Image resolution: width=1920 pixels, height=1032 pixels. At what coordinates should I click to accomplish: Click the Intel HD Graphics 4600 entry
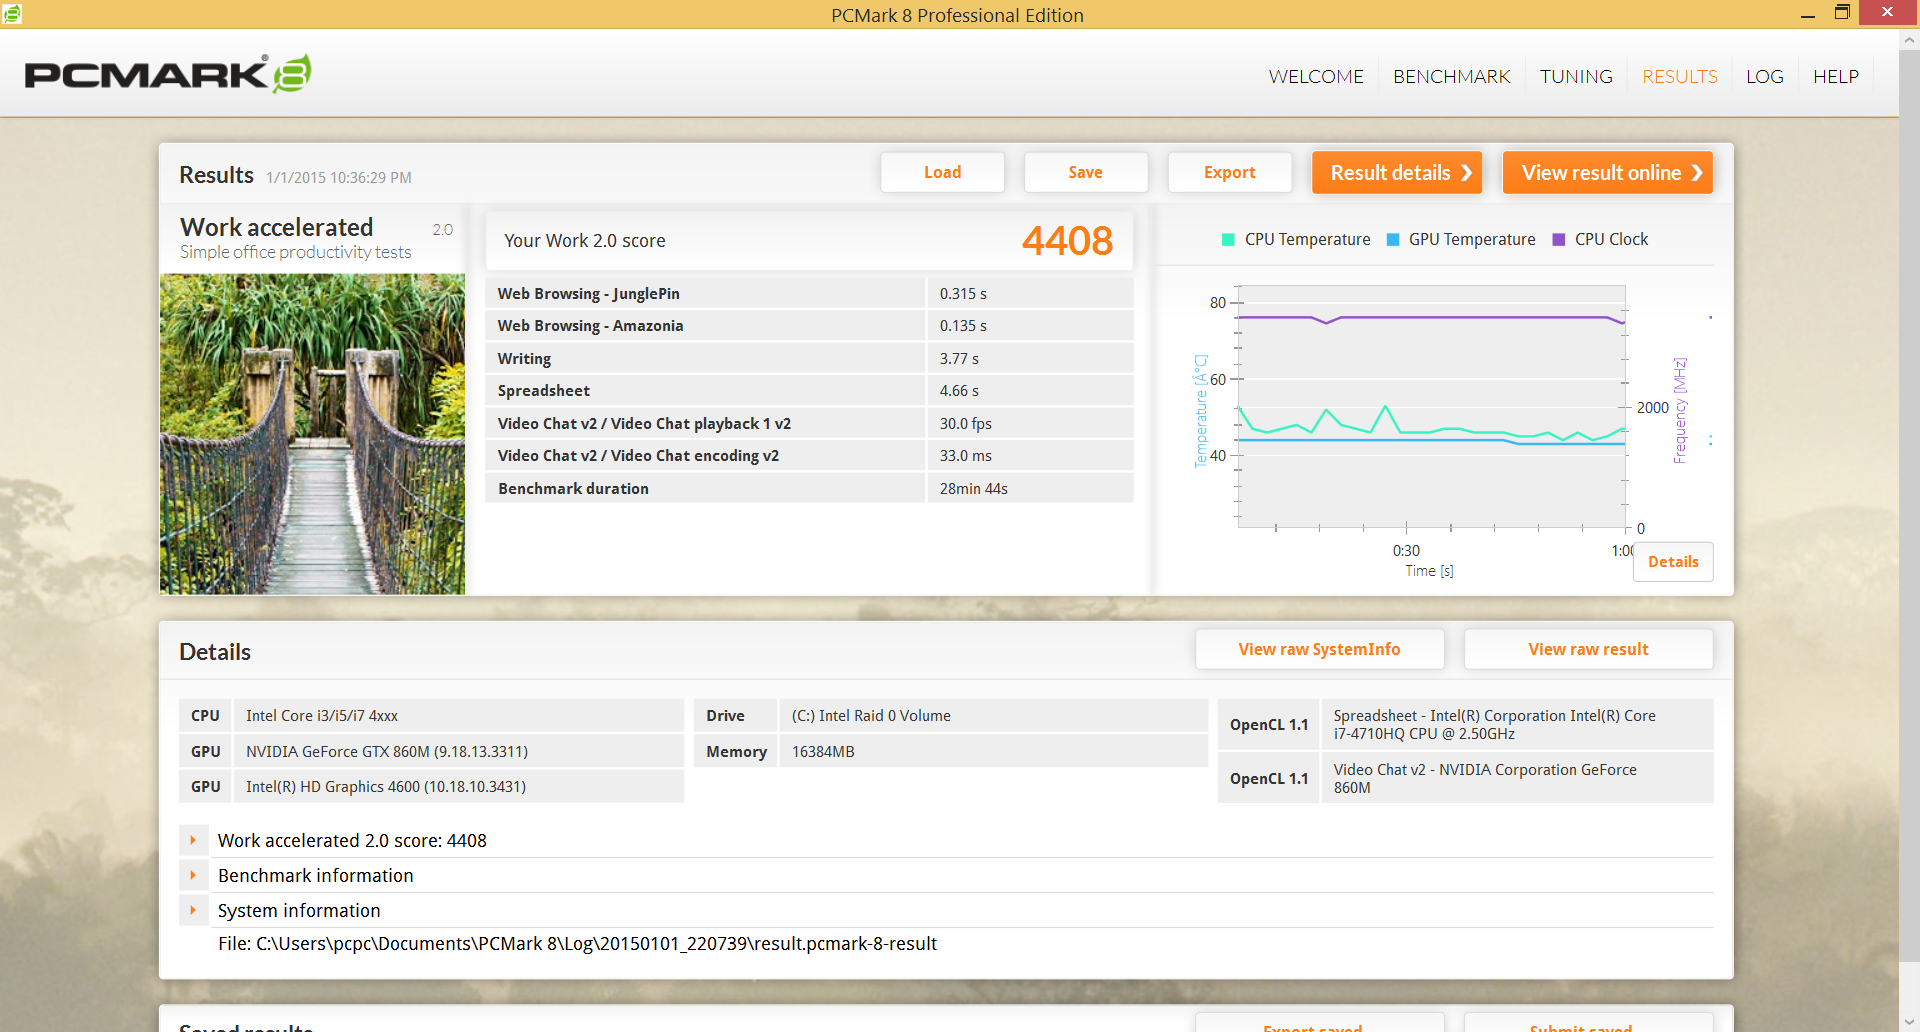click(x=431, y=787)
